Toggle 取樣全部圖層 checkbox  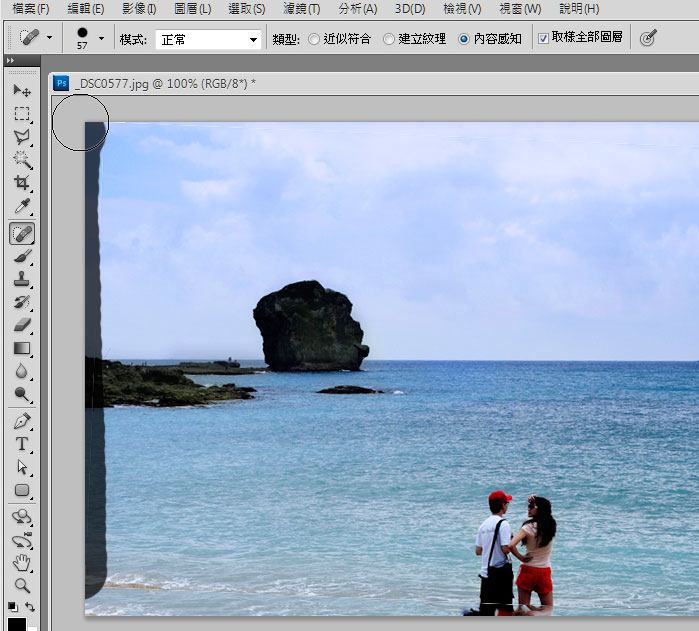coord(543,38)
